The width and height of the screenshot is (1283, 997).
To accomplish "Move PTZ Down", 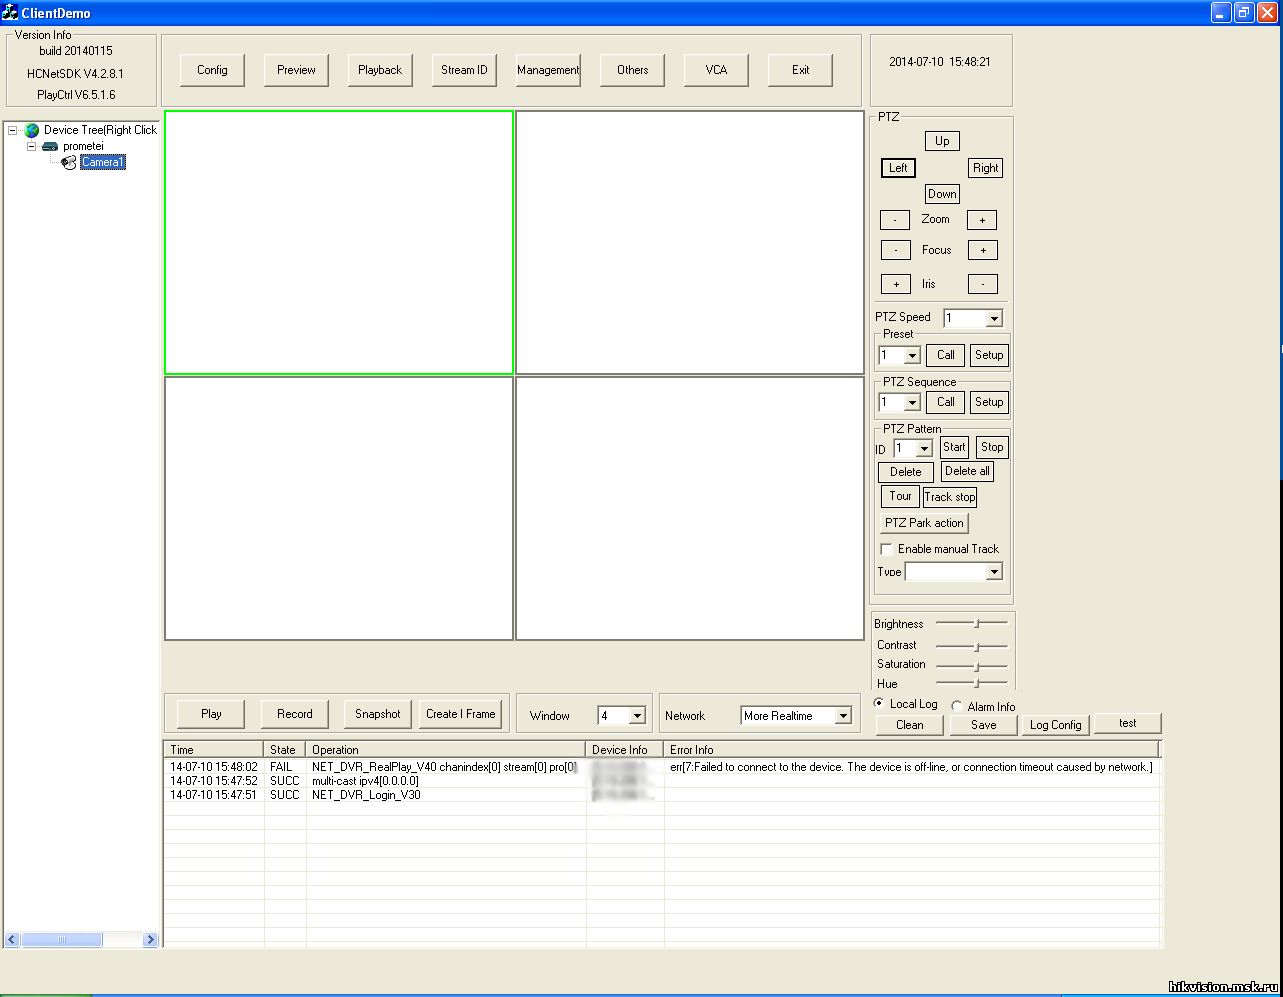I will click(942, 194).
